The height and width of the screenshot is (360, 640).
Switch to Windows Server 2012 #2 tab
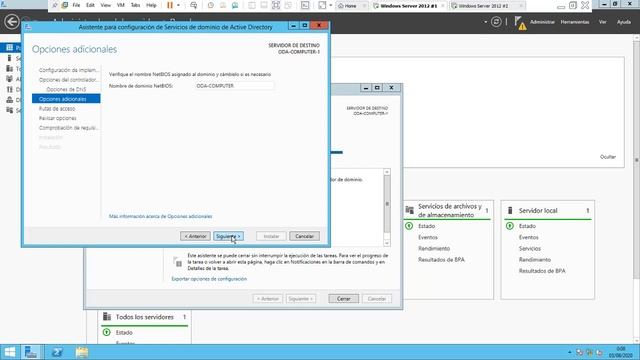488,6
